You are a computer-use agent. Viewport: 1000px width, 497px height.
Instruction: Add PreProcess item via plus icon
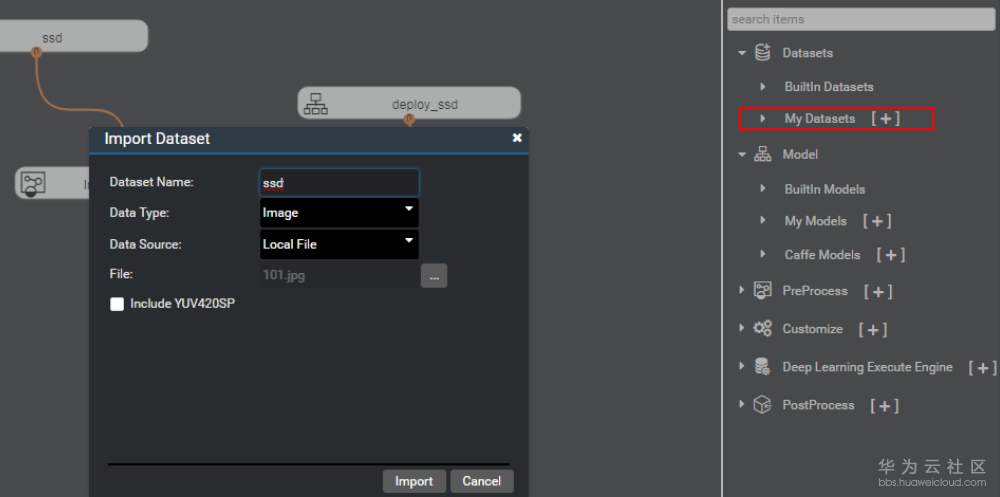pyautogui.click(x=878, y=291)
